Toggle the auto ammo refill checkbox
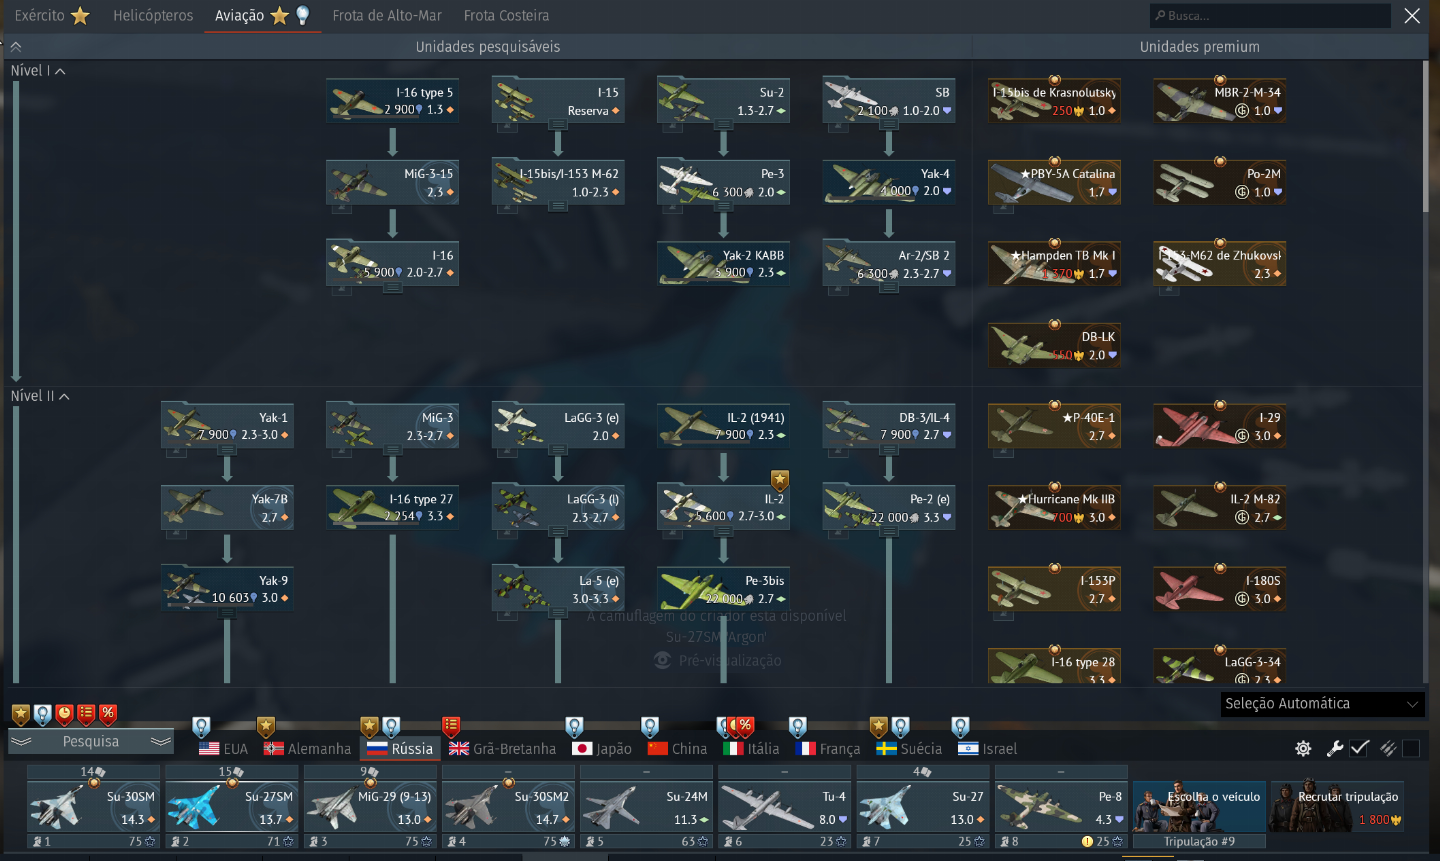This screenshot has height=861, width=1440. point(1411,748)
